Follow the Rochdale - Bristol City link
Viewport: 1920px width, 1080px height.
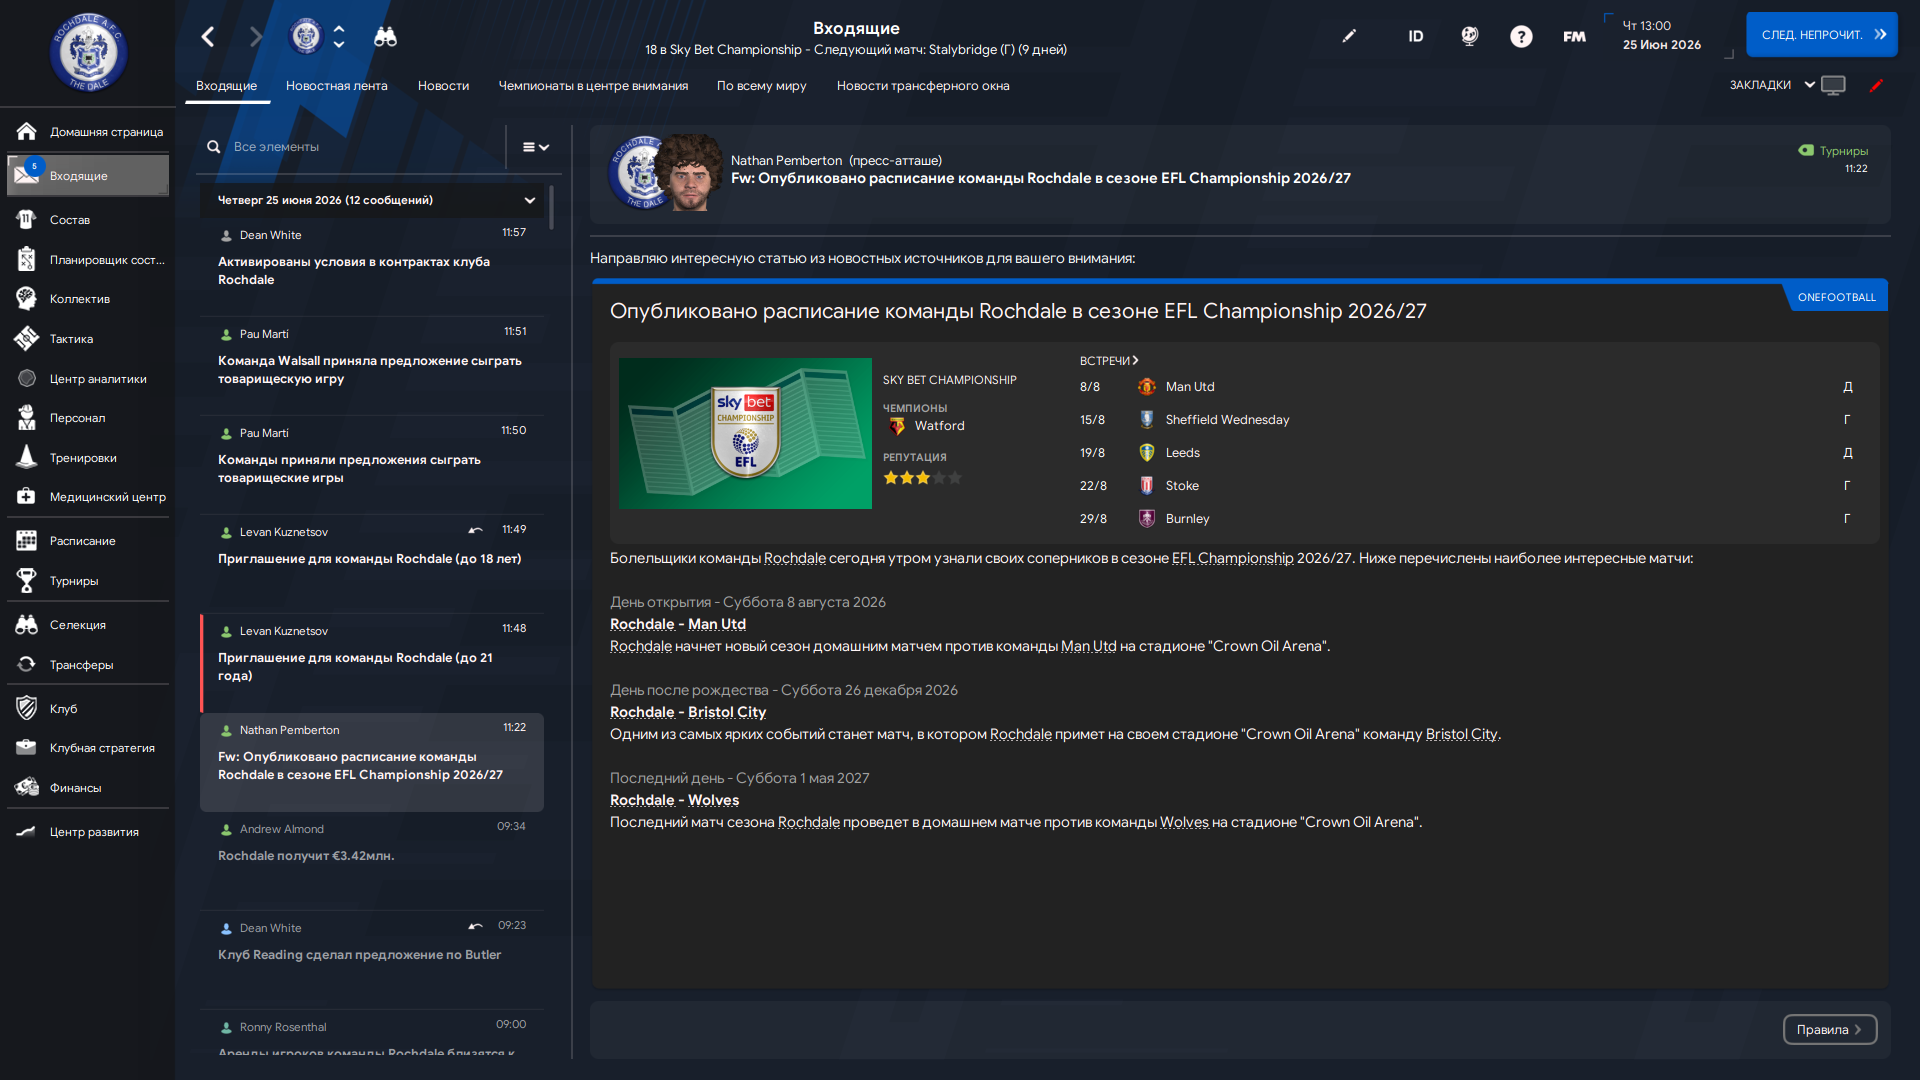point(688,712)
